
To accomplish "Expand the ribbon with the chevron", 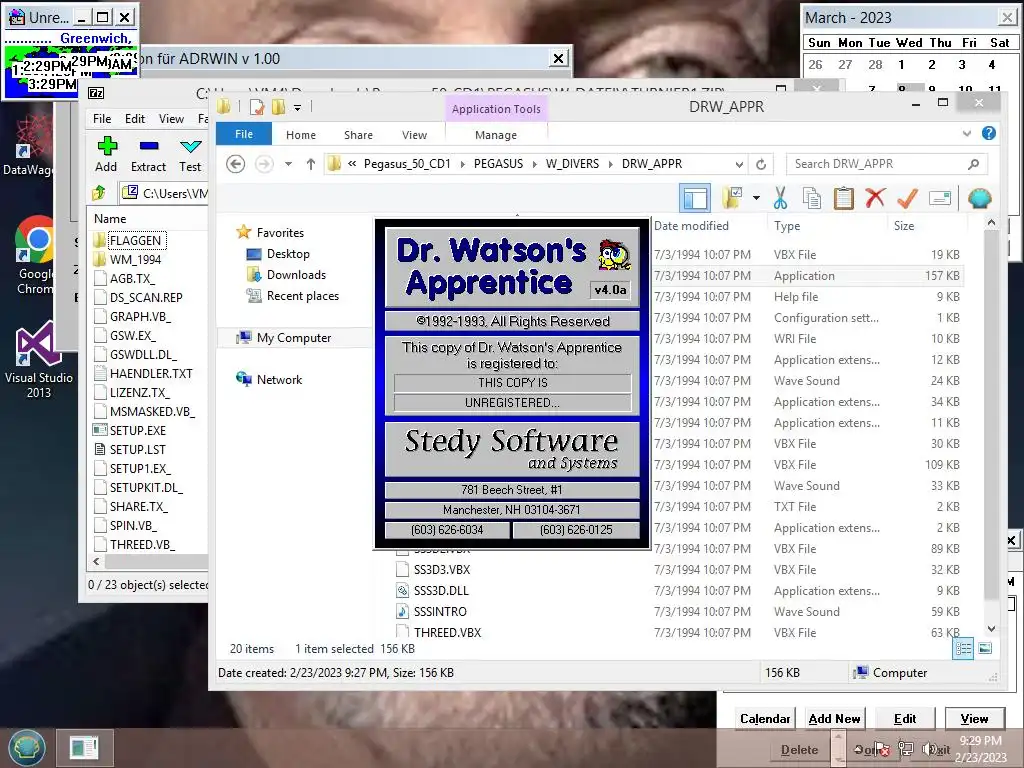I will [x=967, y=133].
